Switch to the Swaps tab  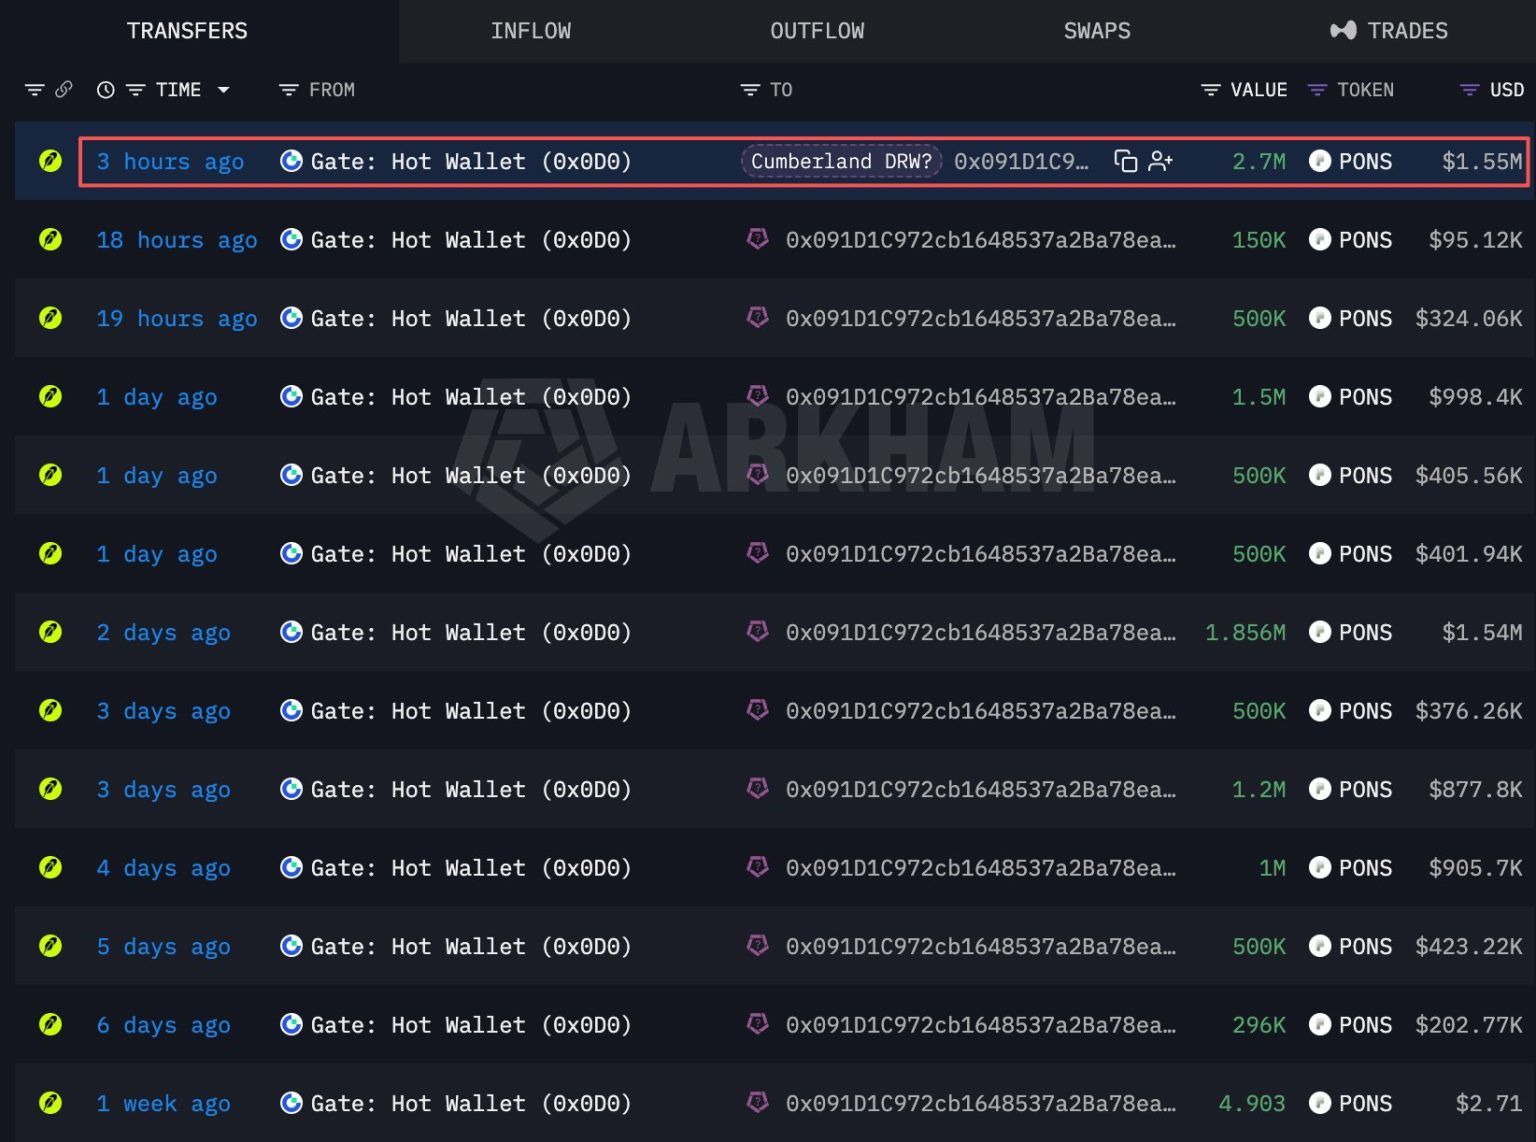[x=1097, y=31]
